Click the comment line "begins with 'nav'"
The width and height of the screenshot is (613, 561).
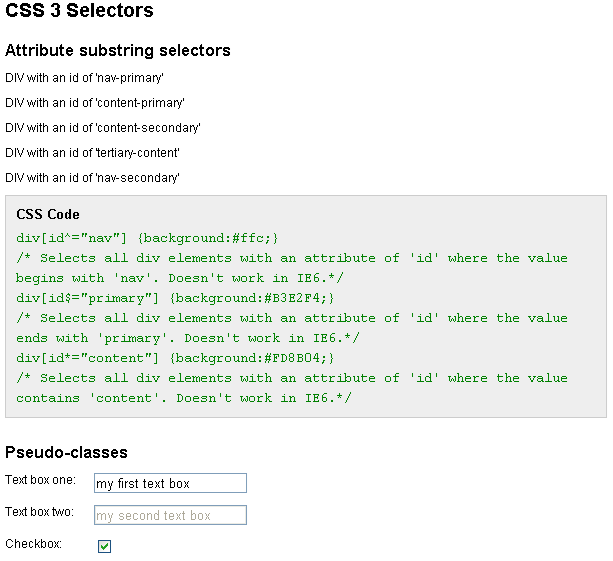point(179,278)
